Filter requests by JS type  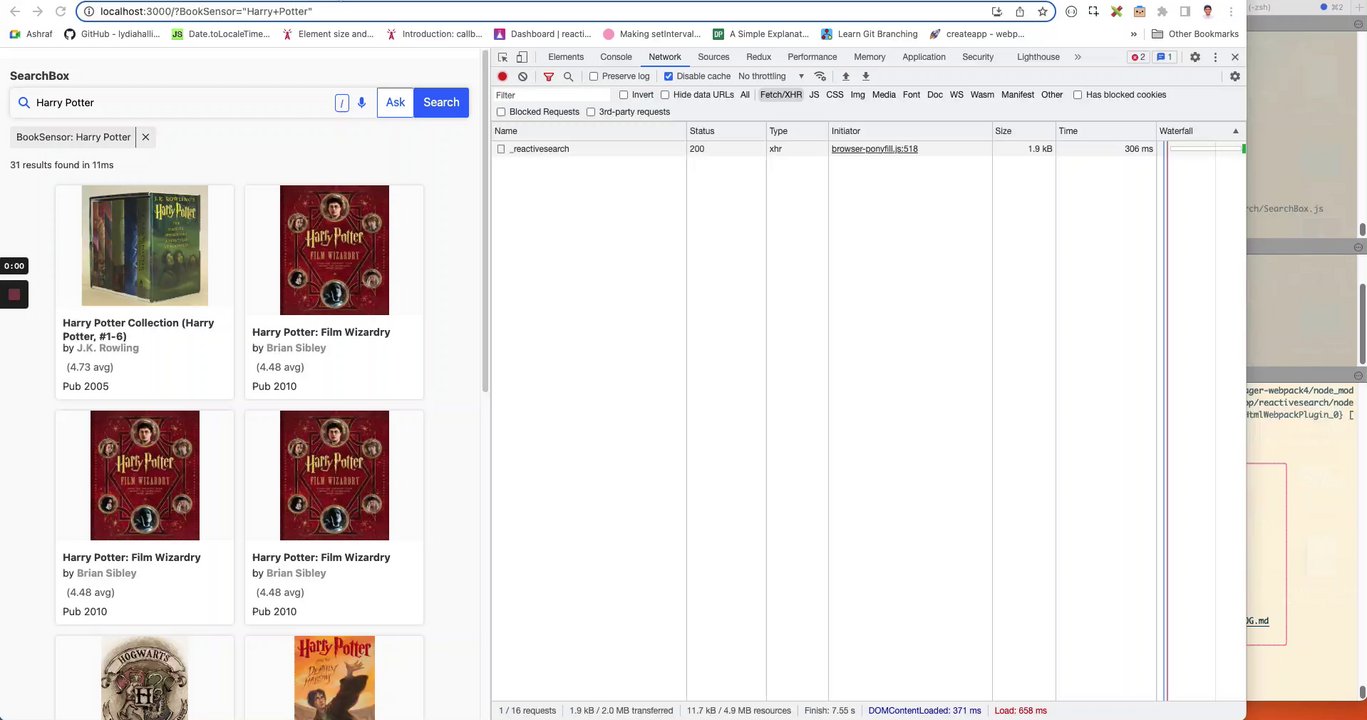[x=814, y=95]
